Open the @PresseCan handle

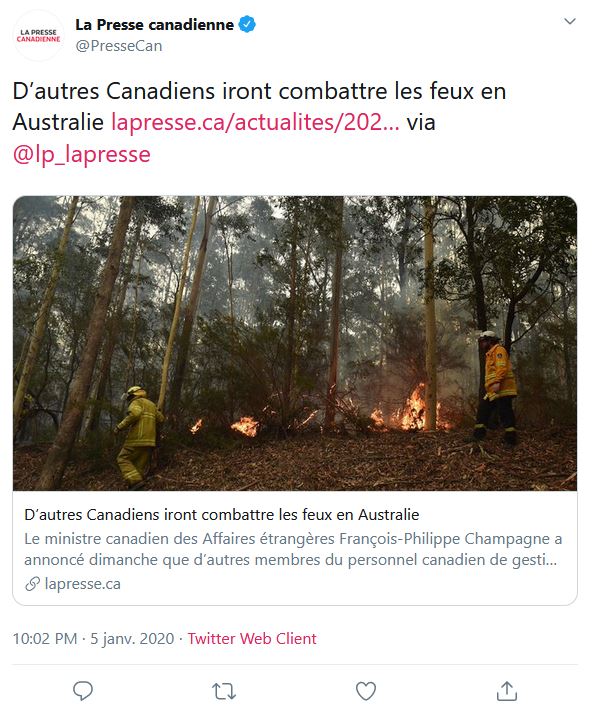click(119, 46)
